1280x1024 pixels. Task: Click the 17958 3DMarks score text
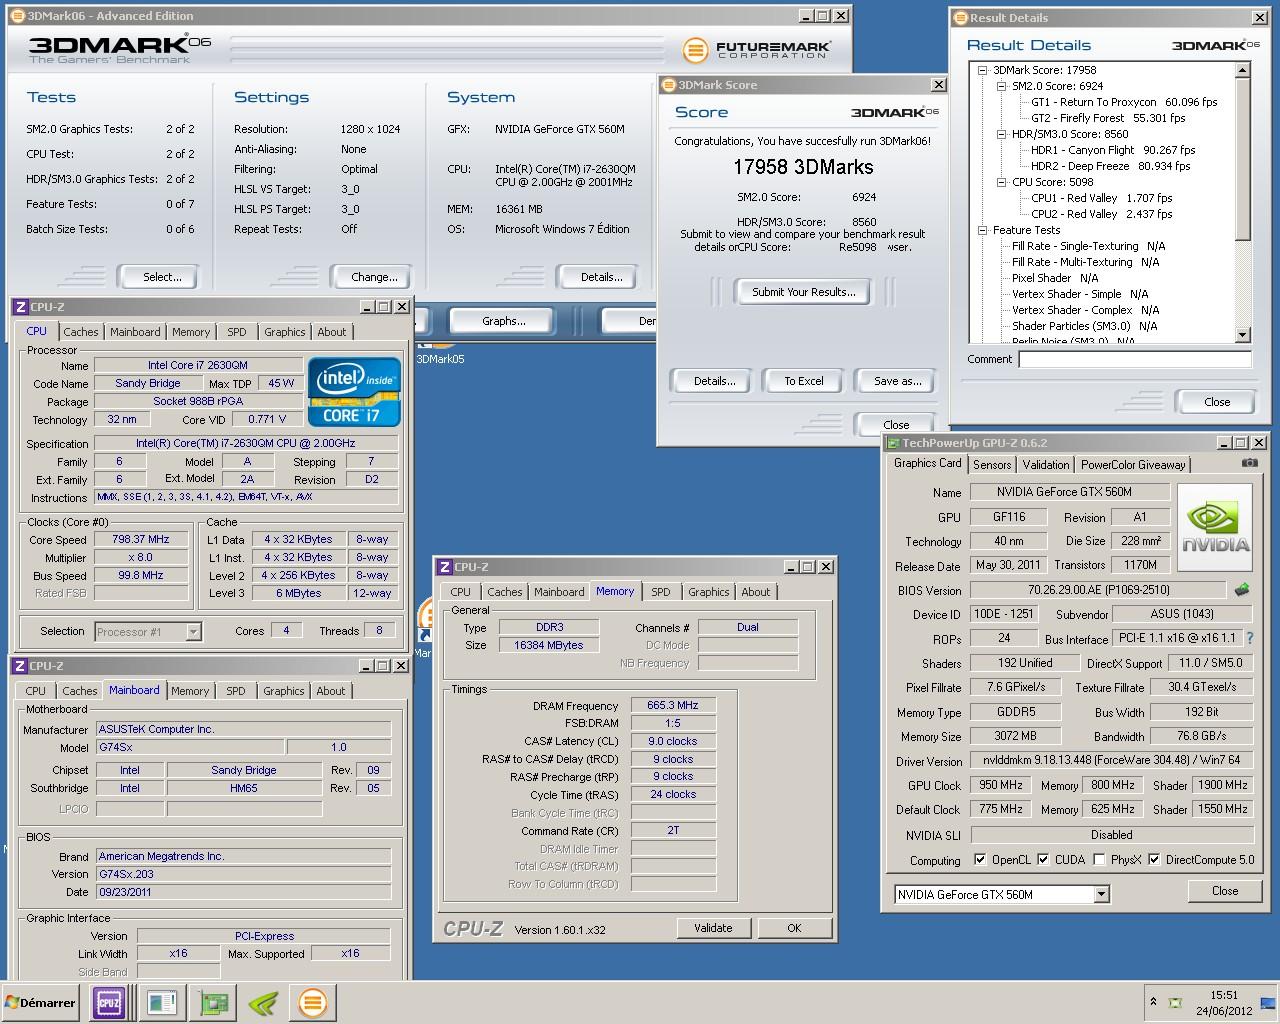point(803,167)
